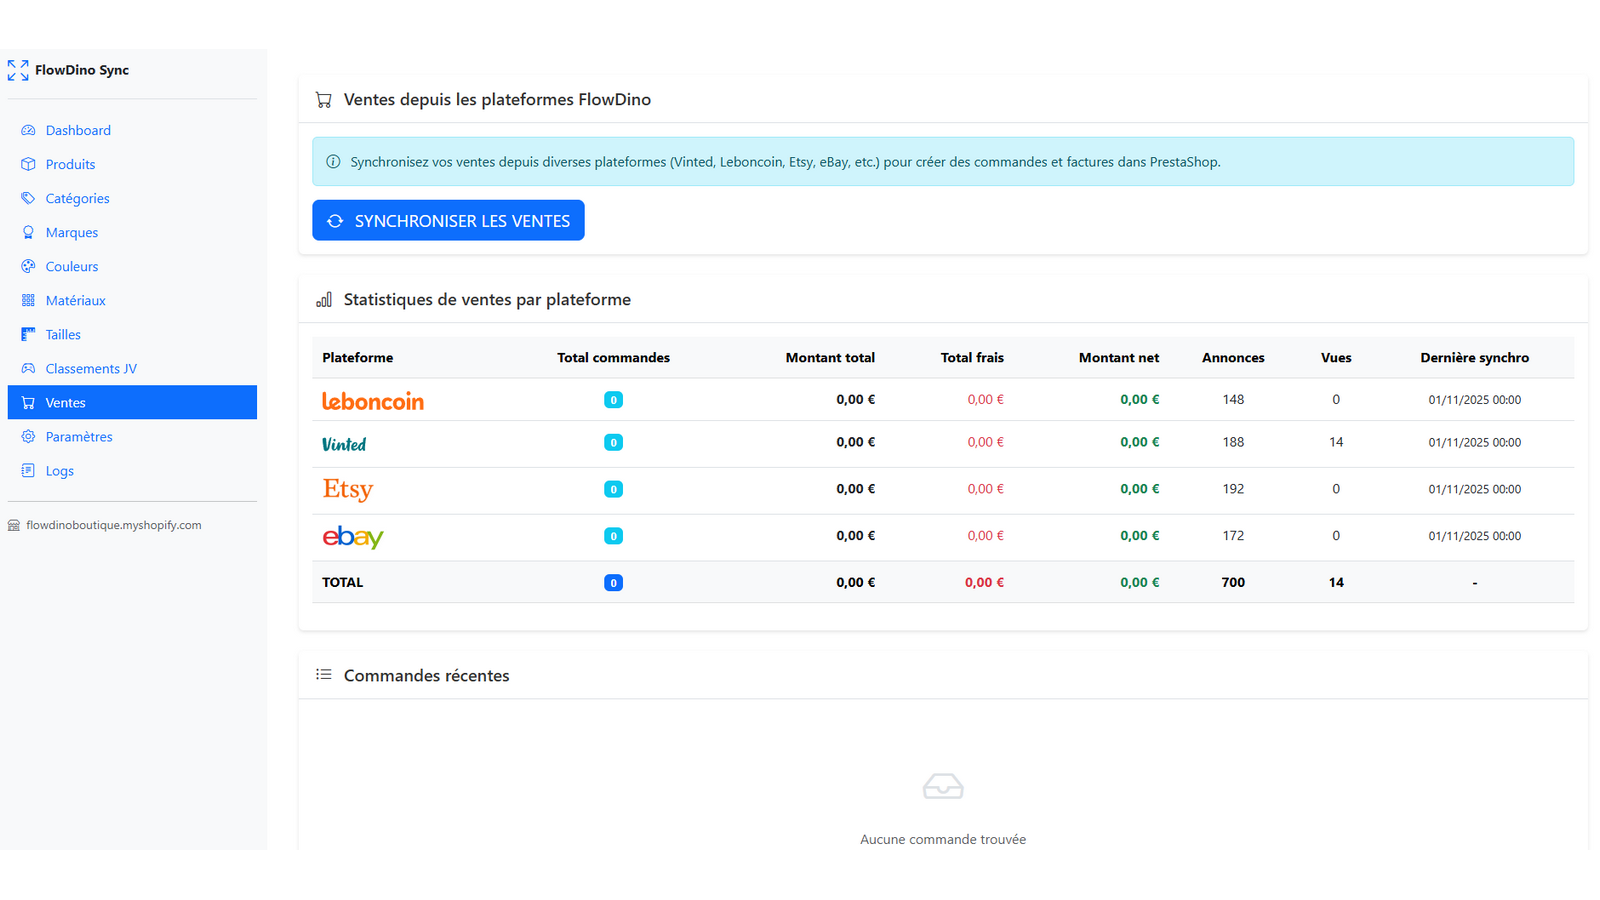Click the Etsy platform logo
The height and width of the screenshot is (900, 1600).
[x=347, y=489]
